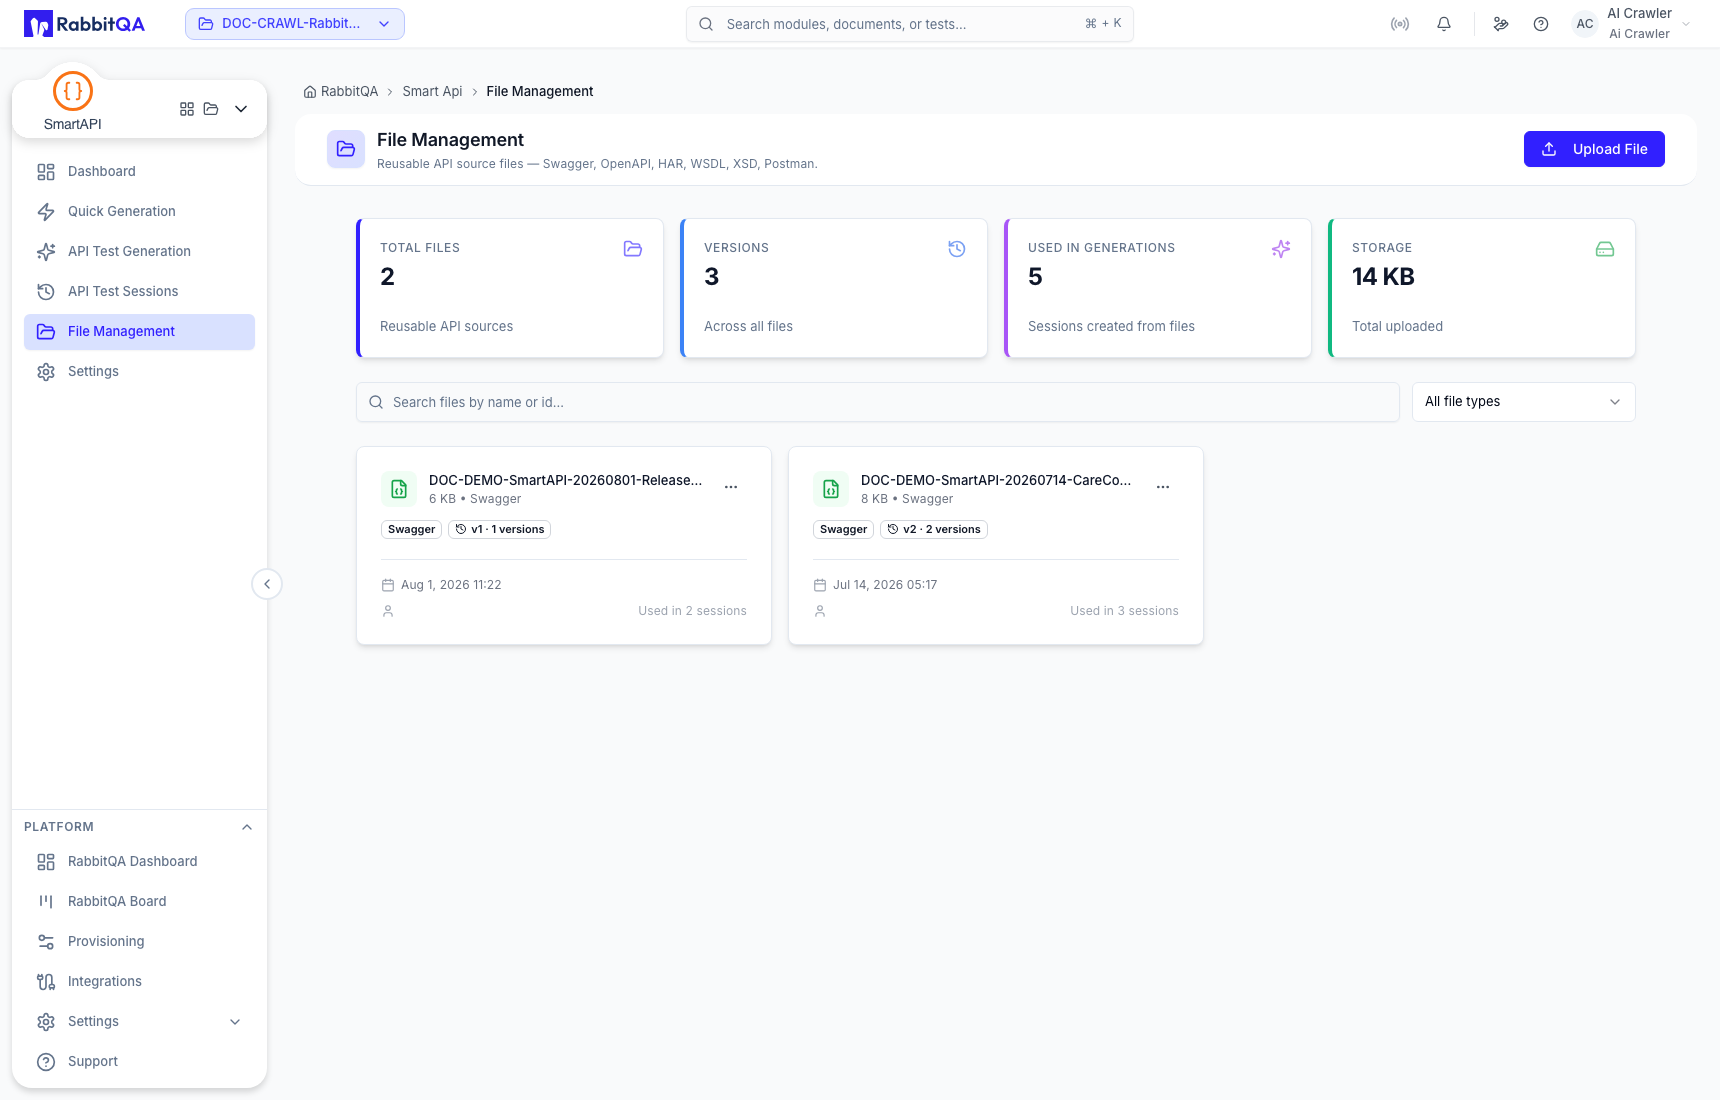Image resolution: width=1720 pixels, height=1100 pixels.
Task: Select File Management in sidebar
Action: coord(139,332)
